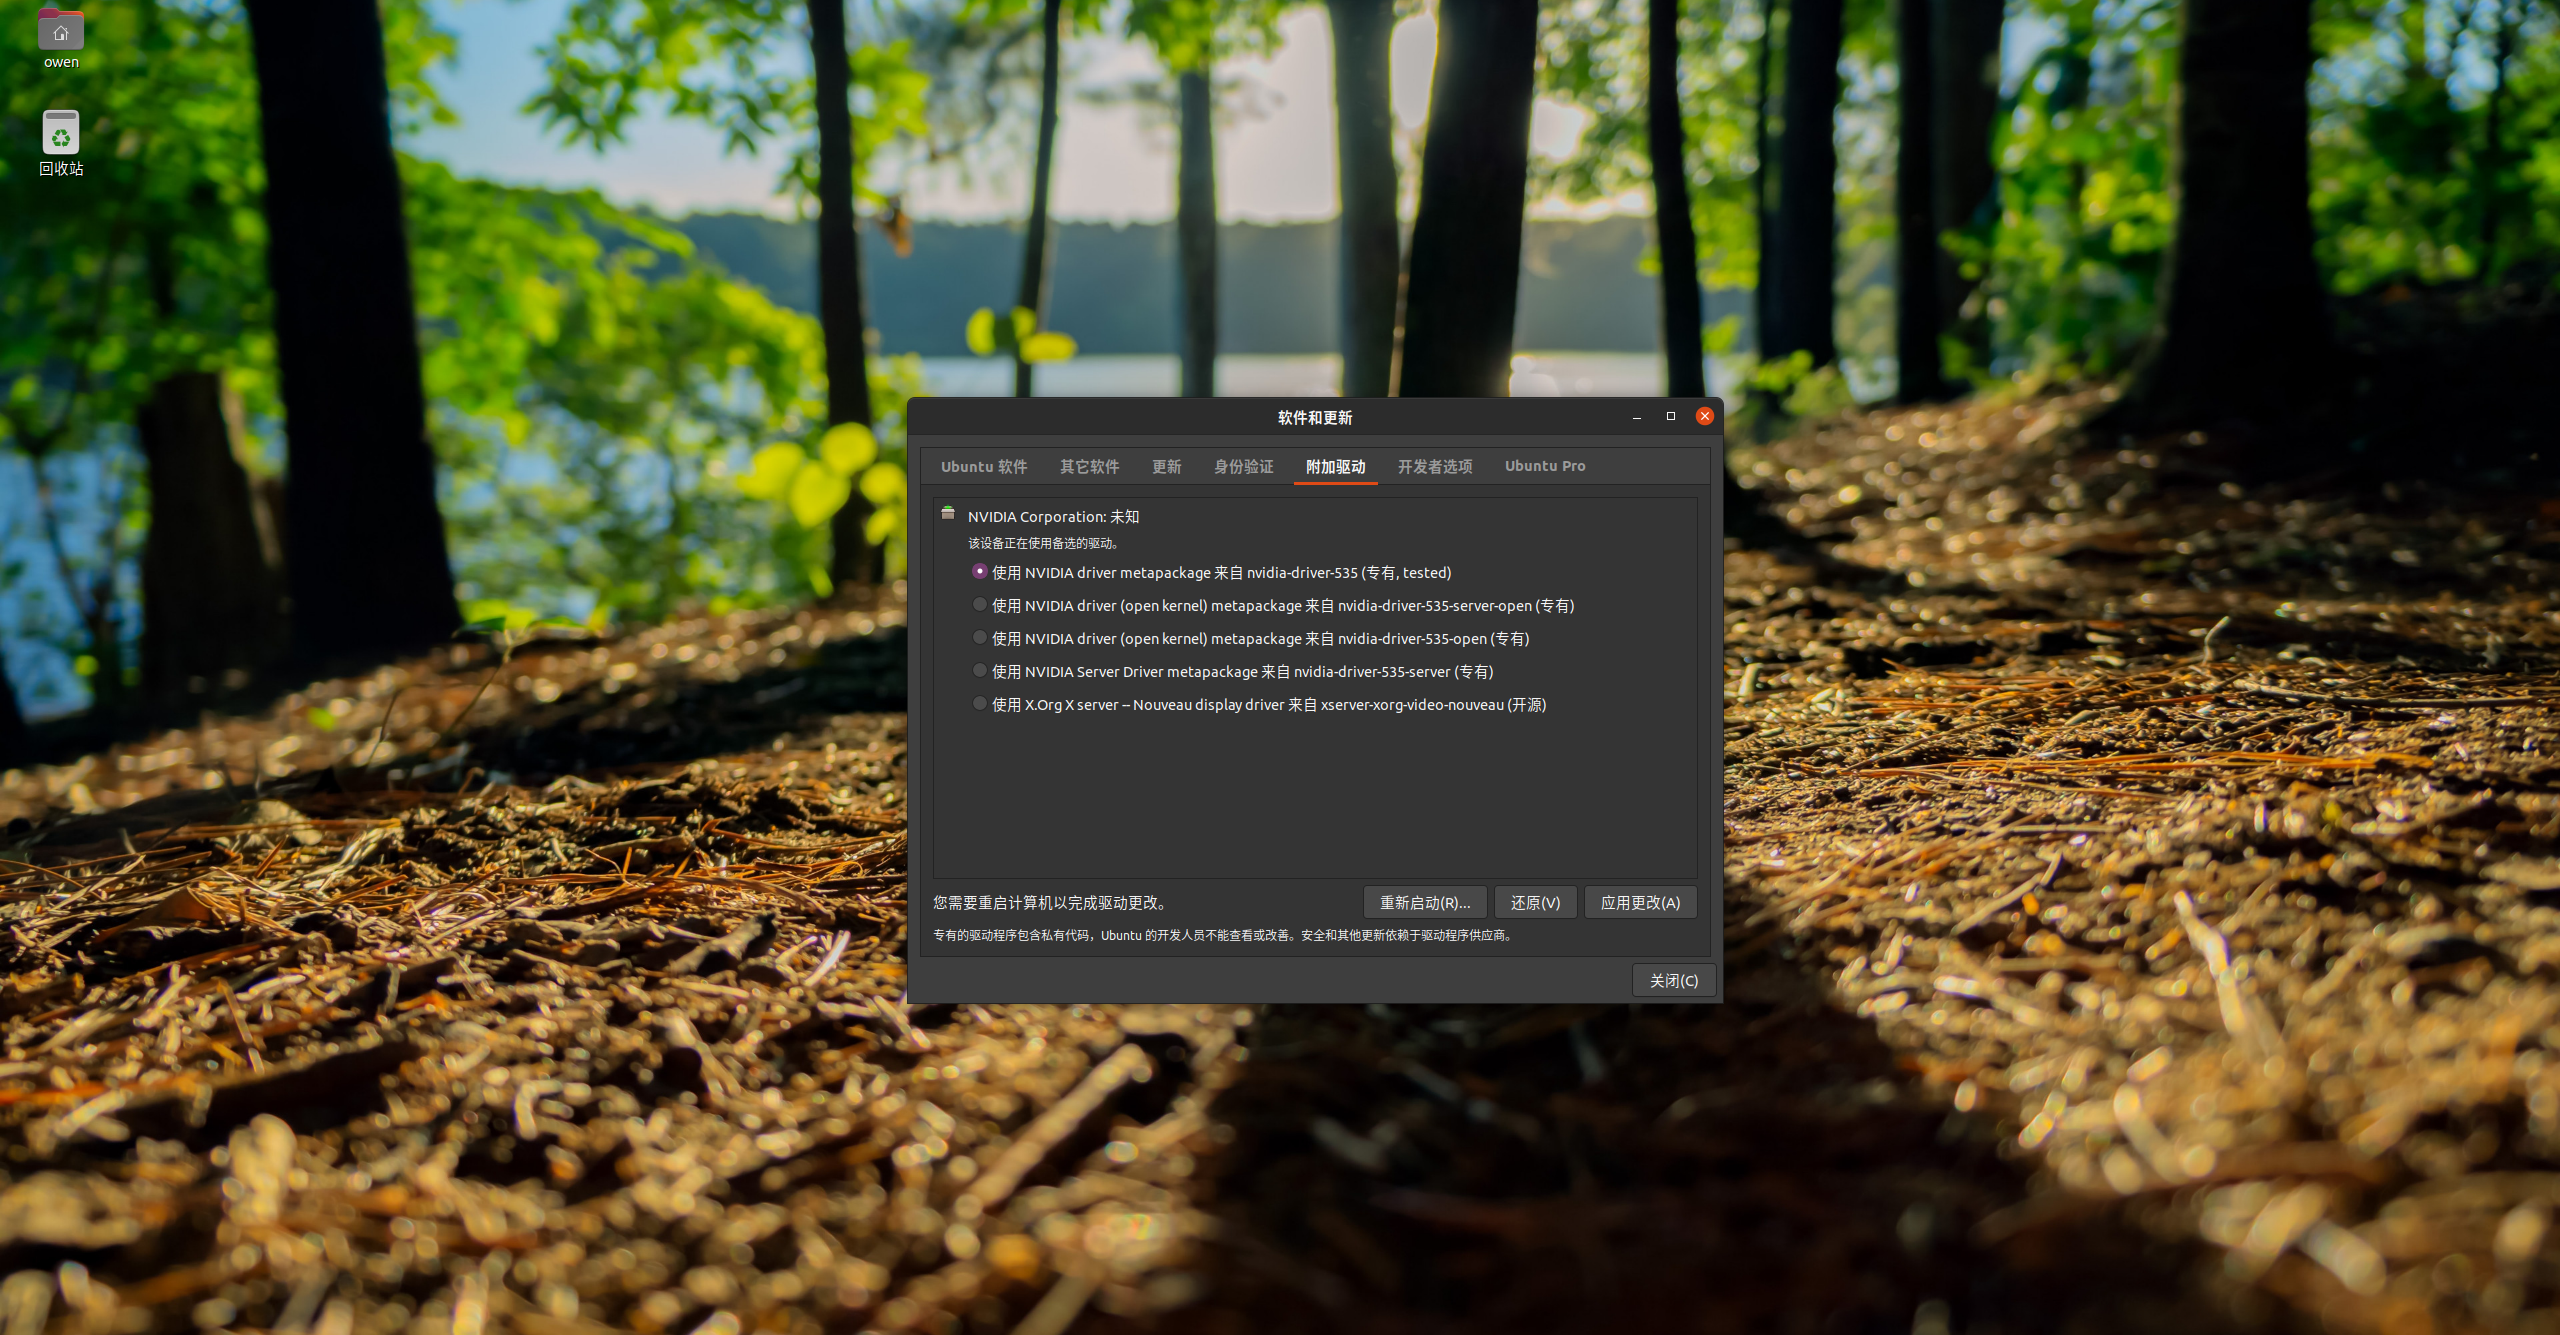Switch to 开发者选项 tab
This screenshot has height=1335, width=2560.
click(x=1434, y=467)
